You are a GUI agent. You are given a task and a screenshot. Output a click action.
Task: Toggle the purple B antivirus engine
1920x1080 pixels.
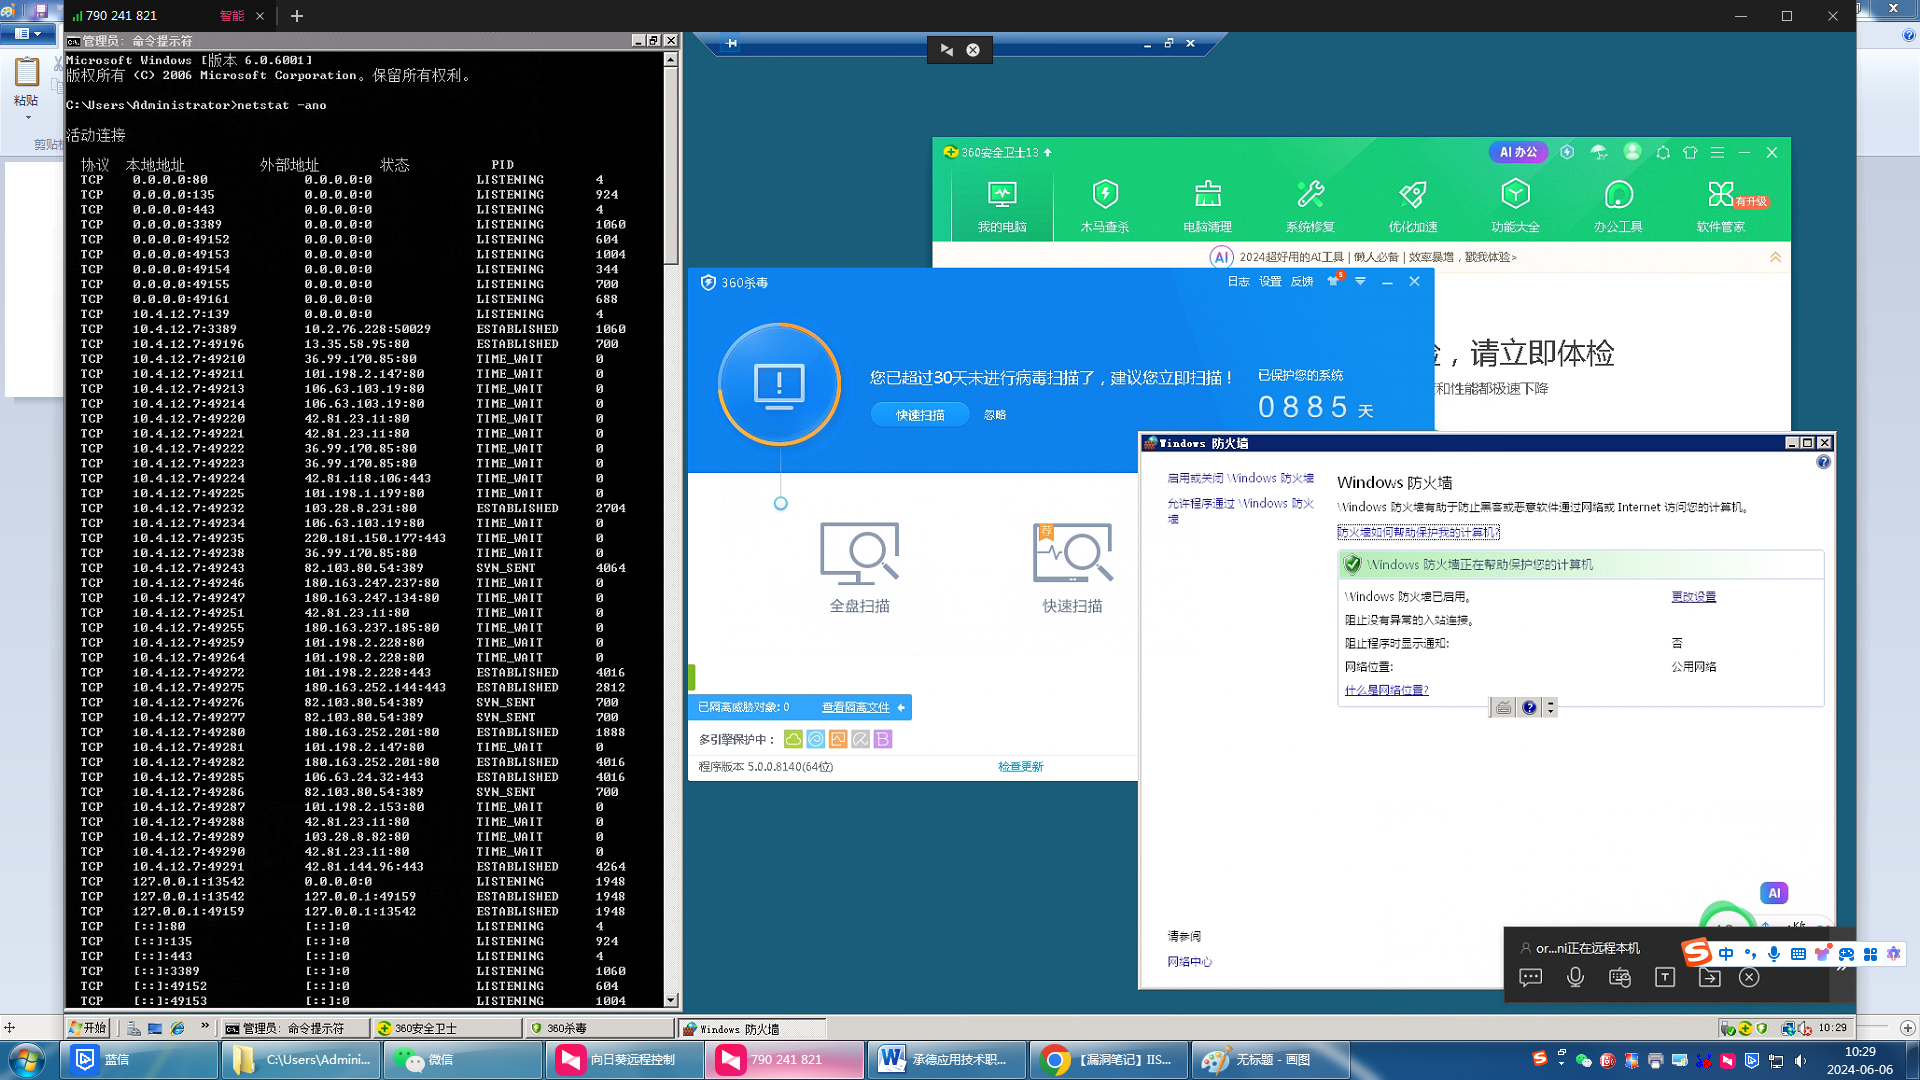882,739
